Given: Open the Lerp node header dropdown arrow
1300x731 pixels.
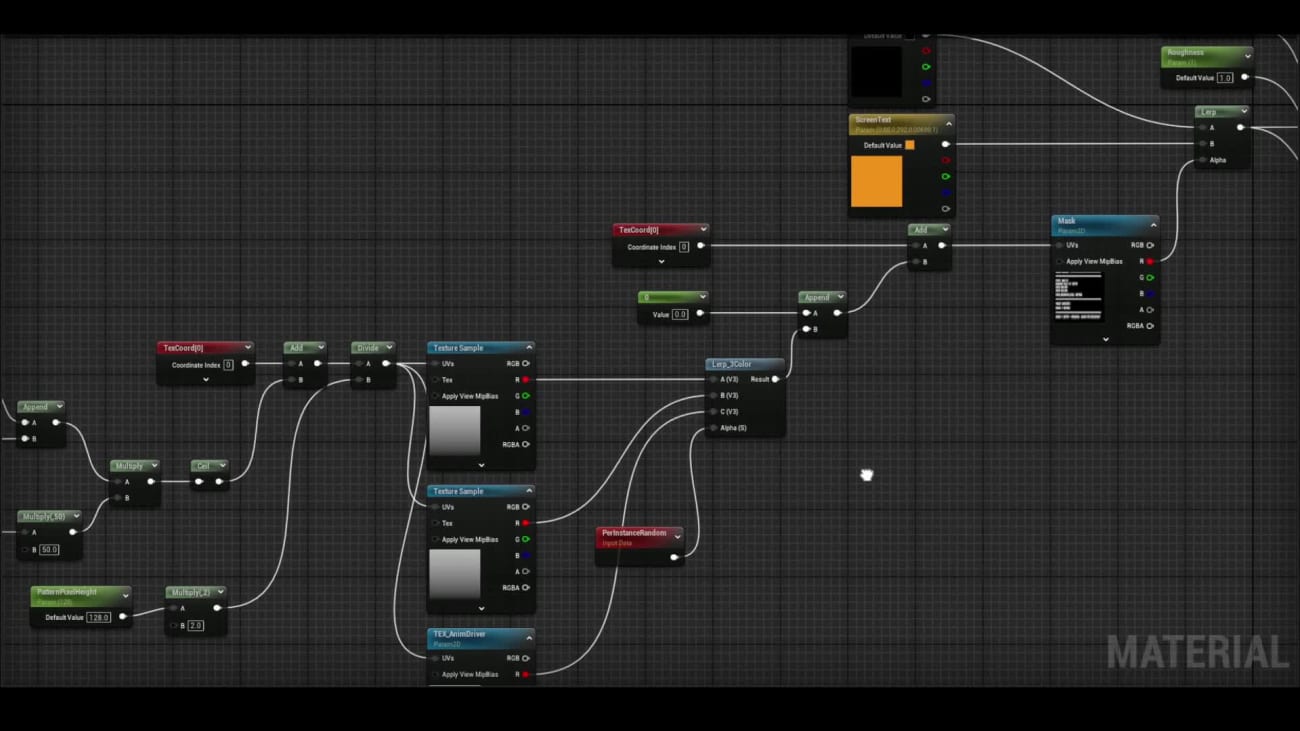Looking at the screenshot, I should (x=1243, y=111).
